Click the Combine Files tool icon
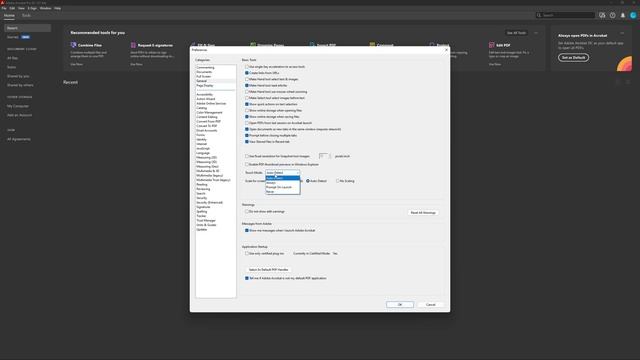The height and width of the screenshot is (360, 640). point(73,45)
